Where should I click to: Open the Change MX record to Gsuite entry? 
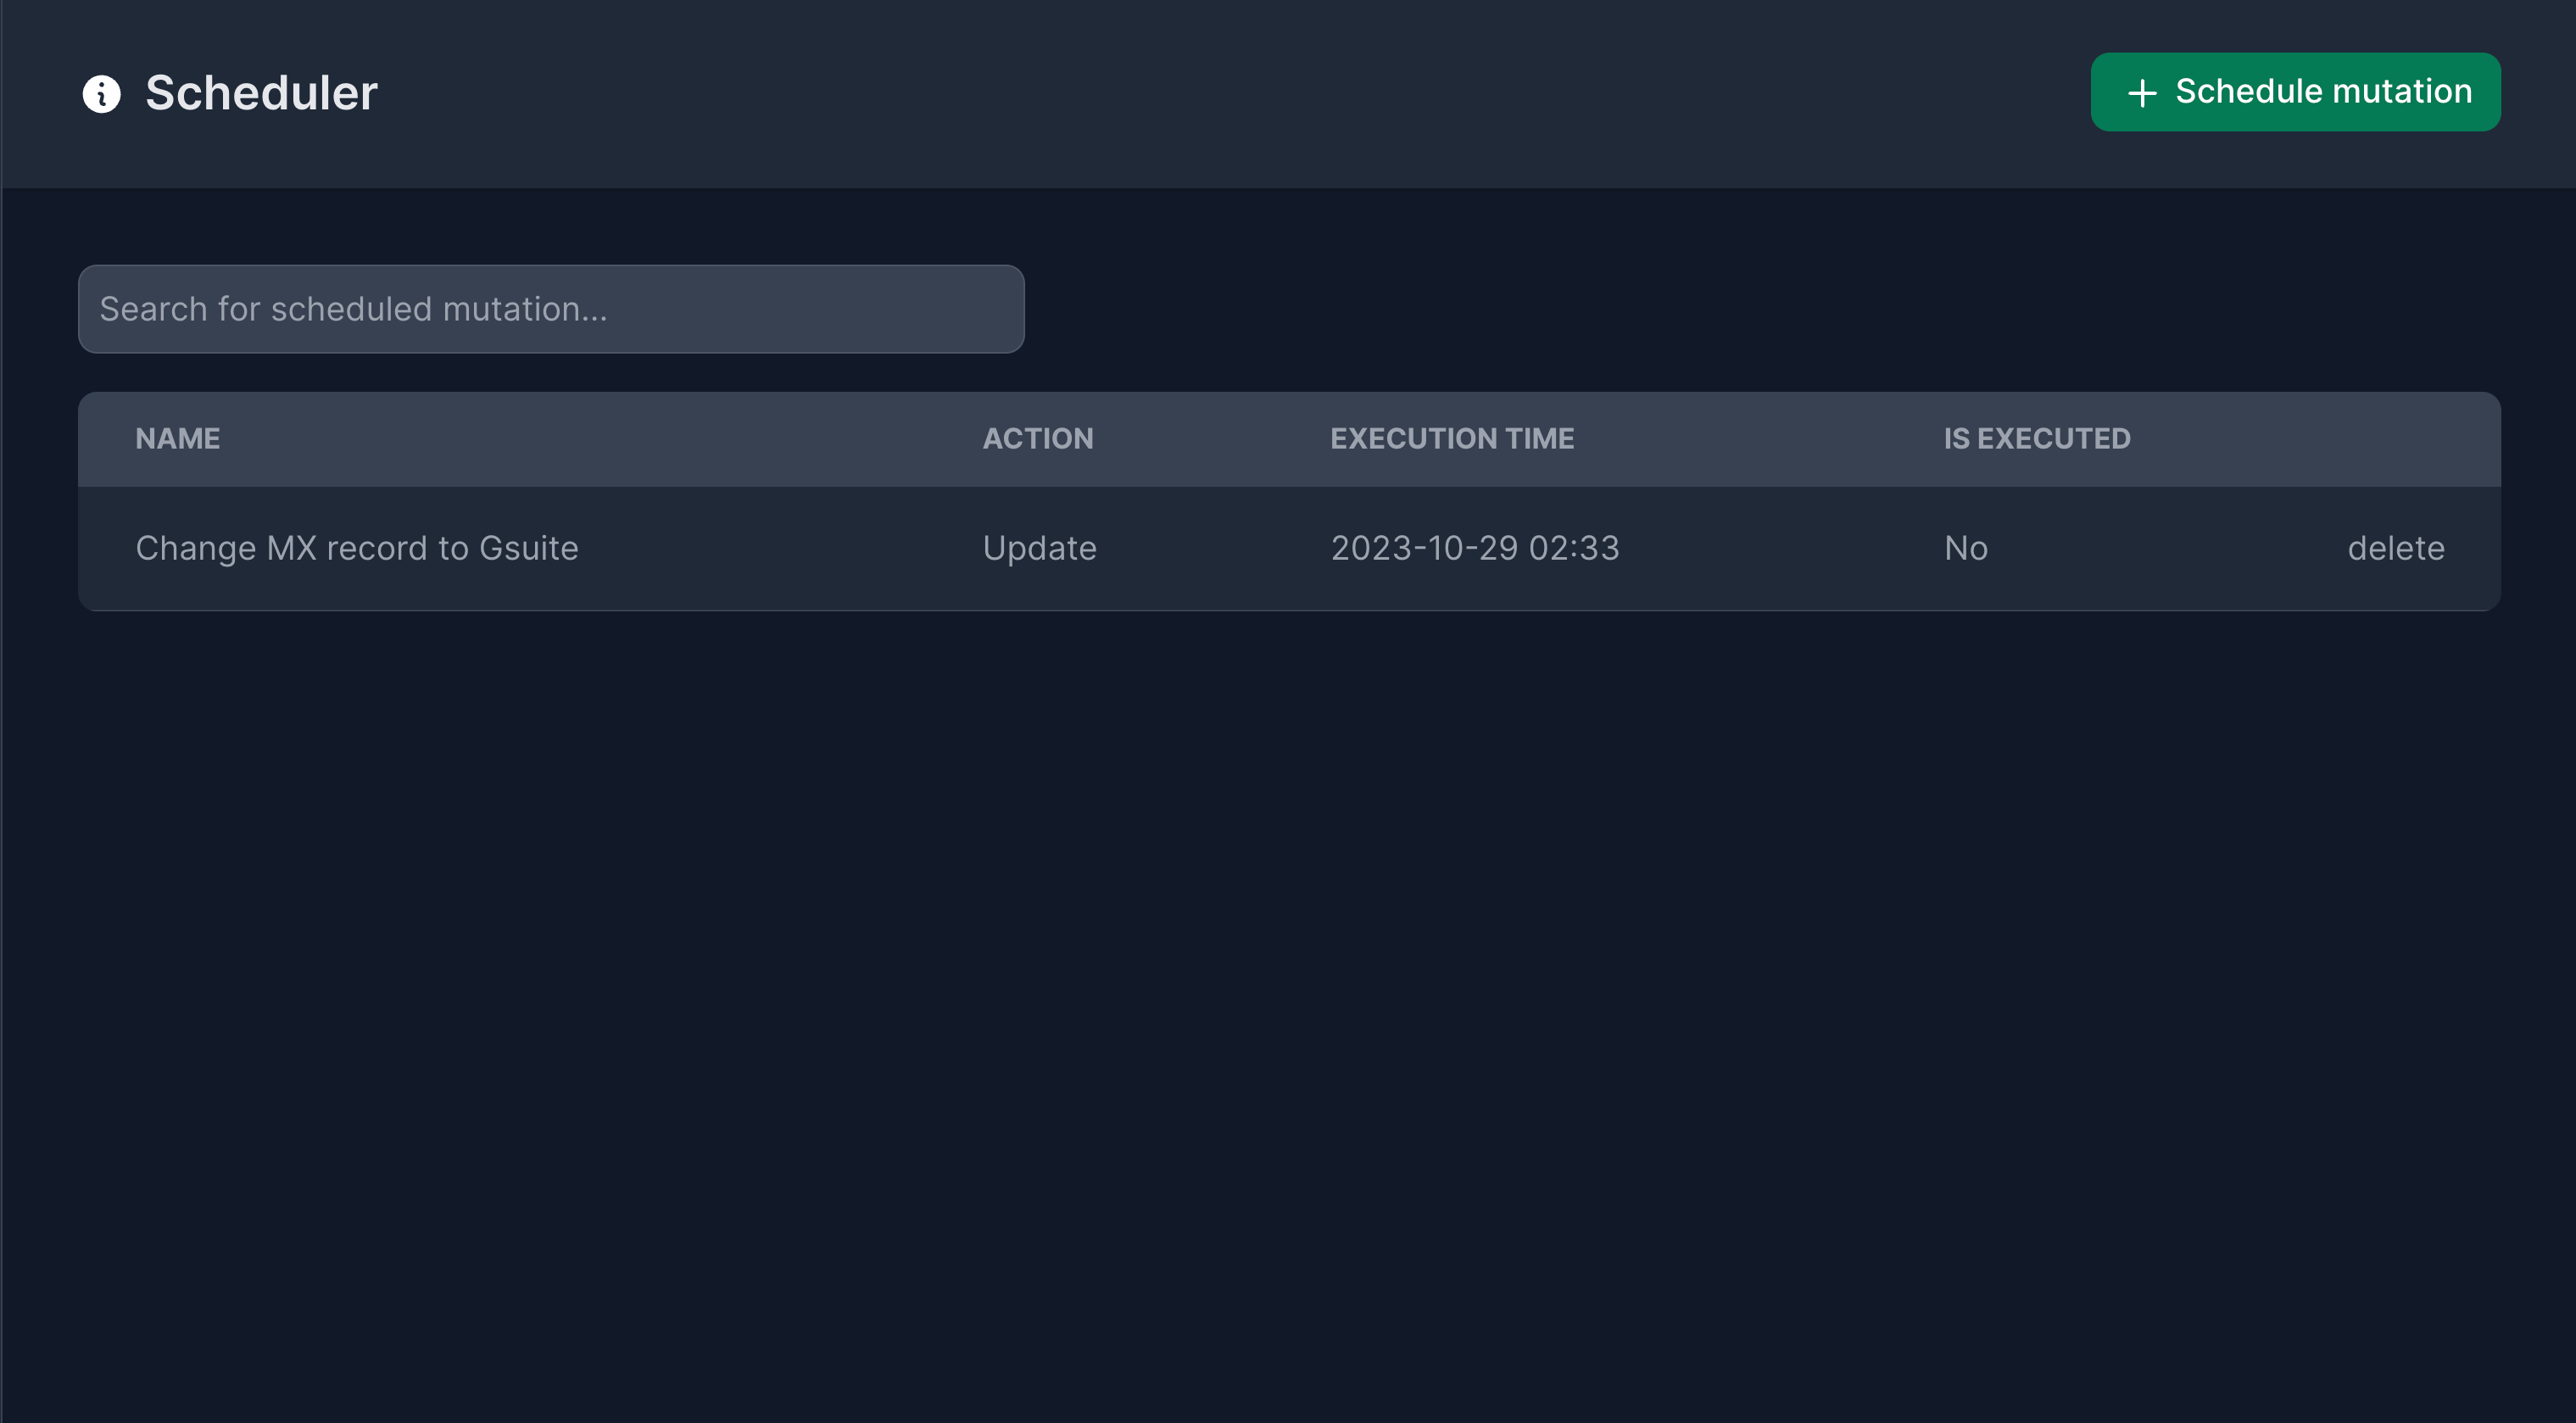356,548
